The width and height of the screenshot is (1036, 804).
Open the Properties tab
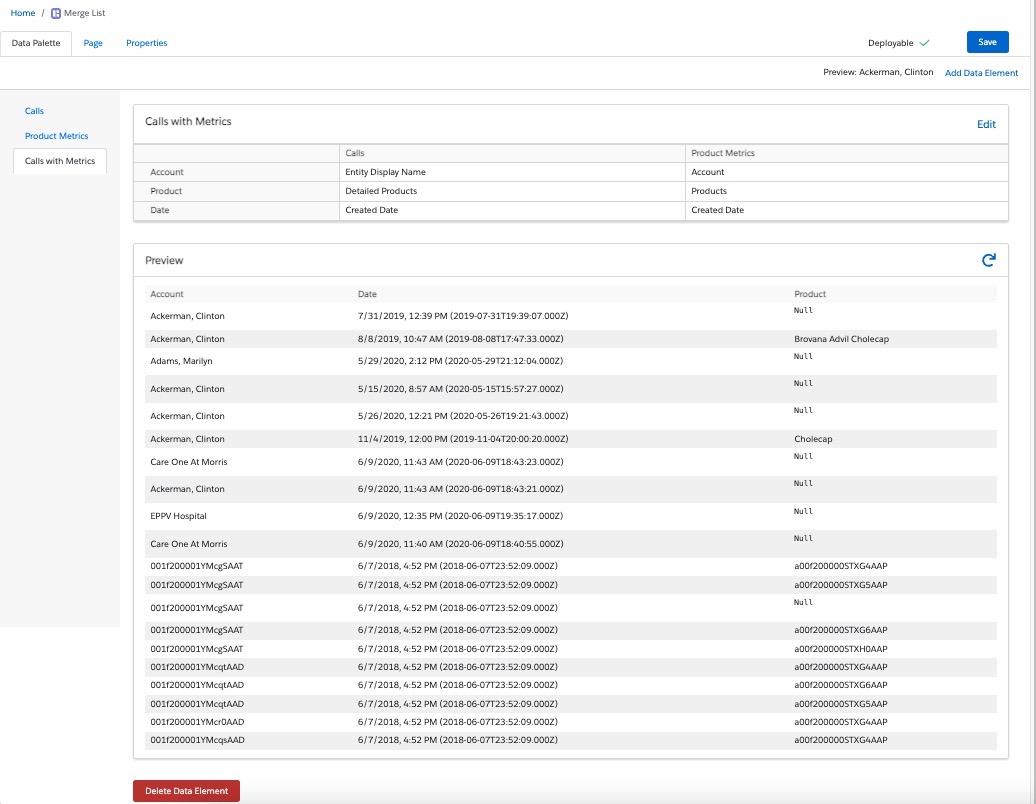pyautogui.click(x=146, y=43)
